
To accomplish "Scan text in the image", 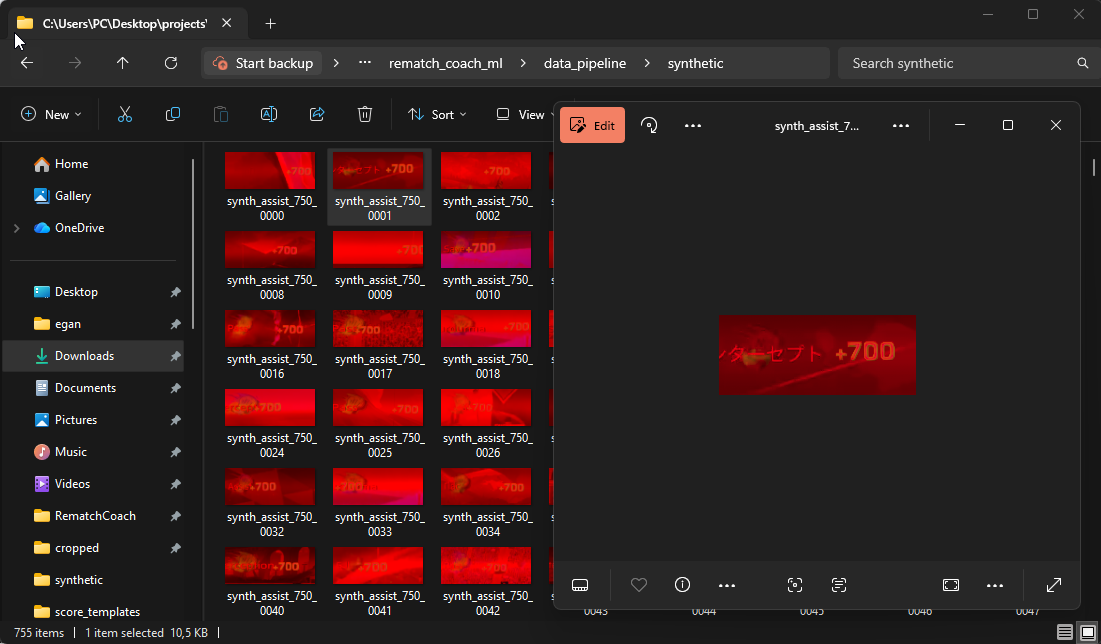I will point(839,585).
